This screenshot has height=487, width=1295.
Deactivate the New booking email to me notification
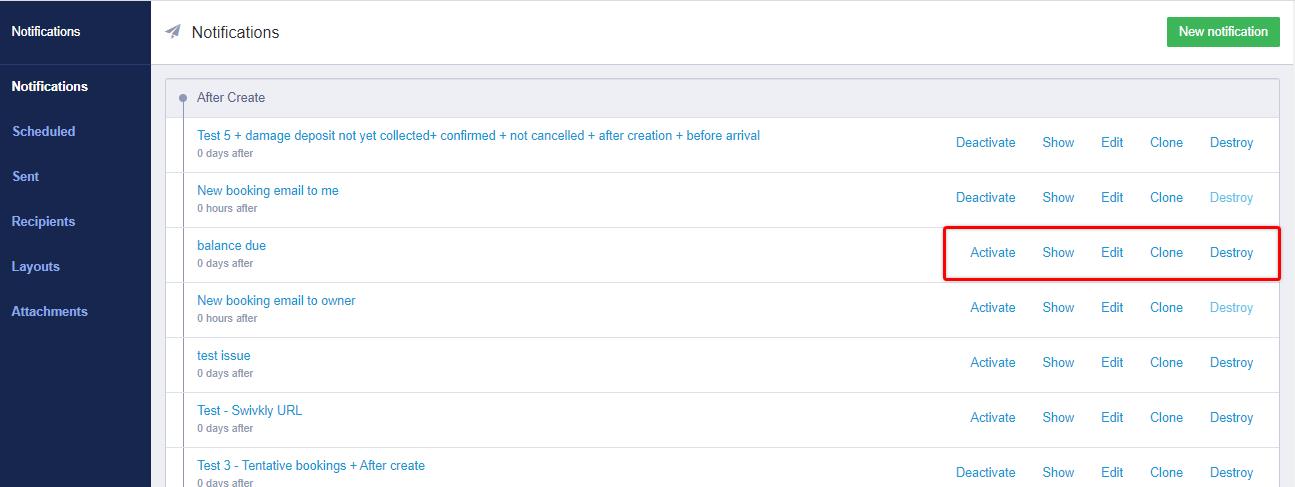coord(985,198)
